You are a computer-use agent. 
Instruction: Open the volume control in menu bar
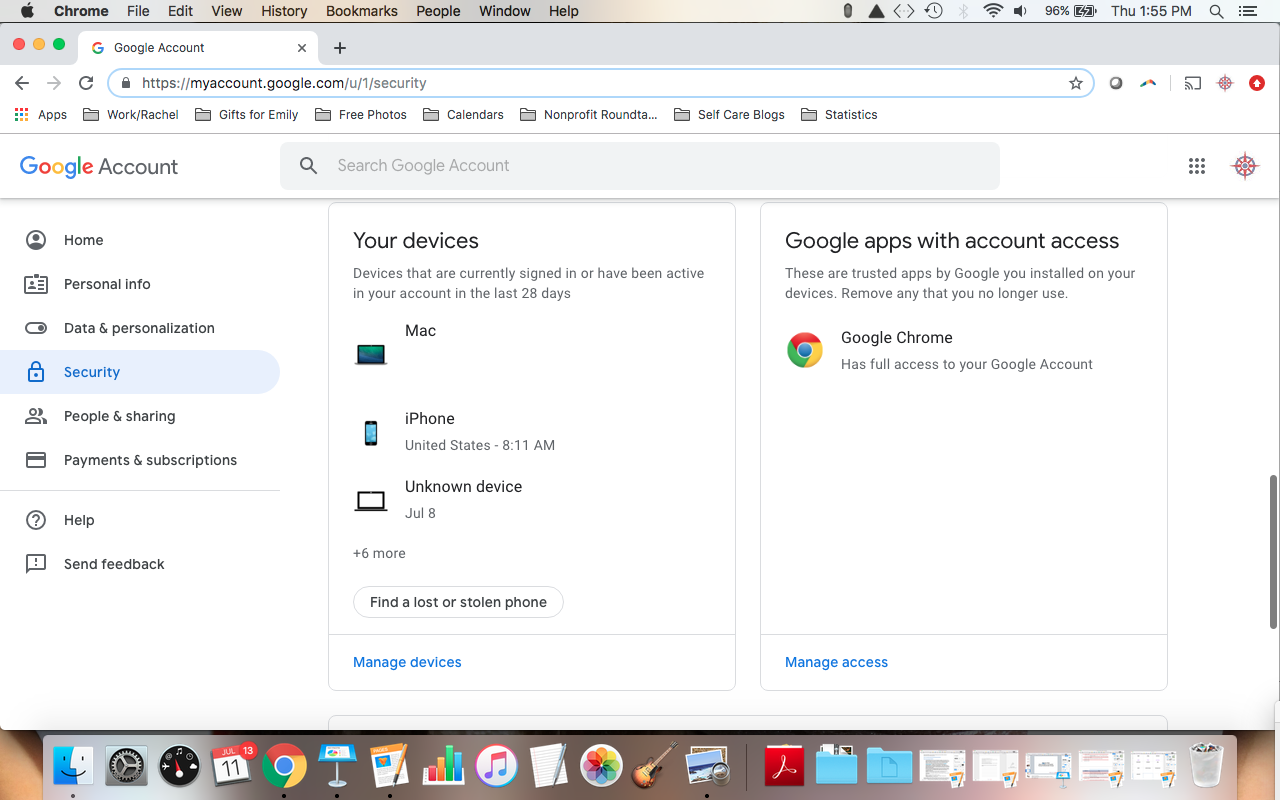1020,11
